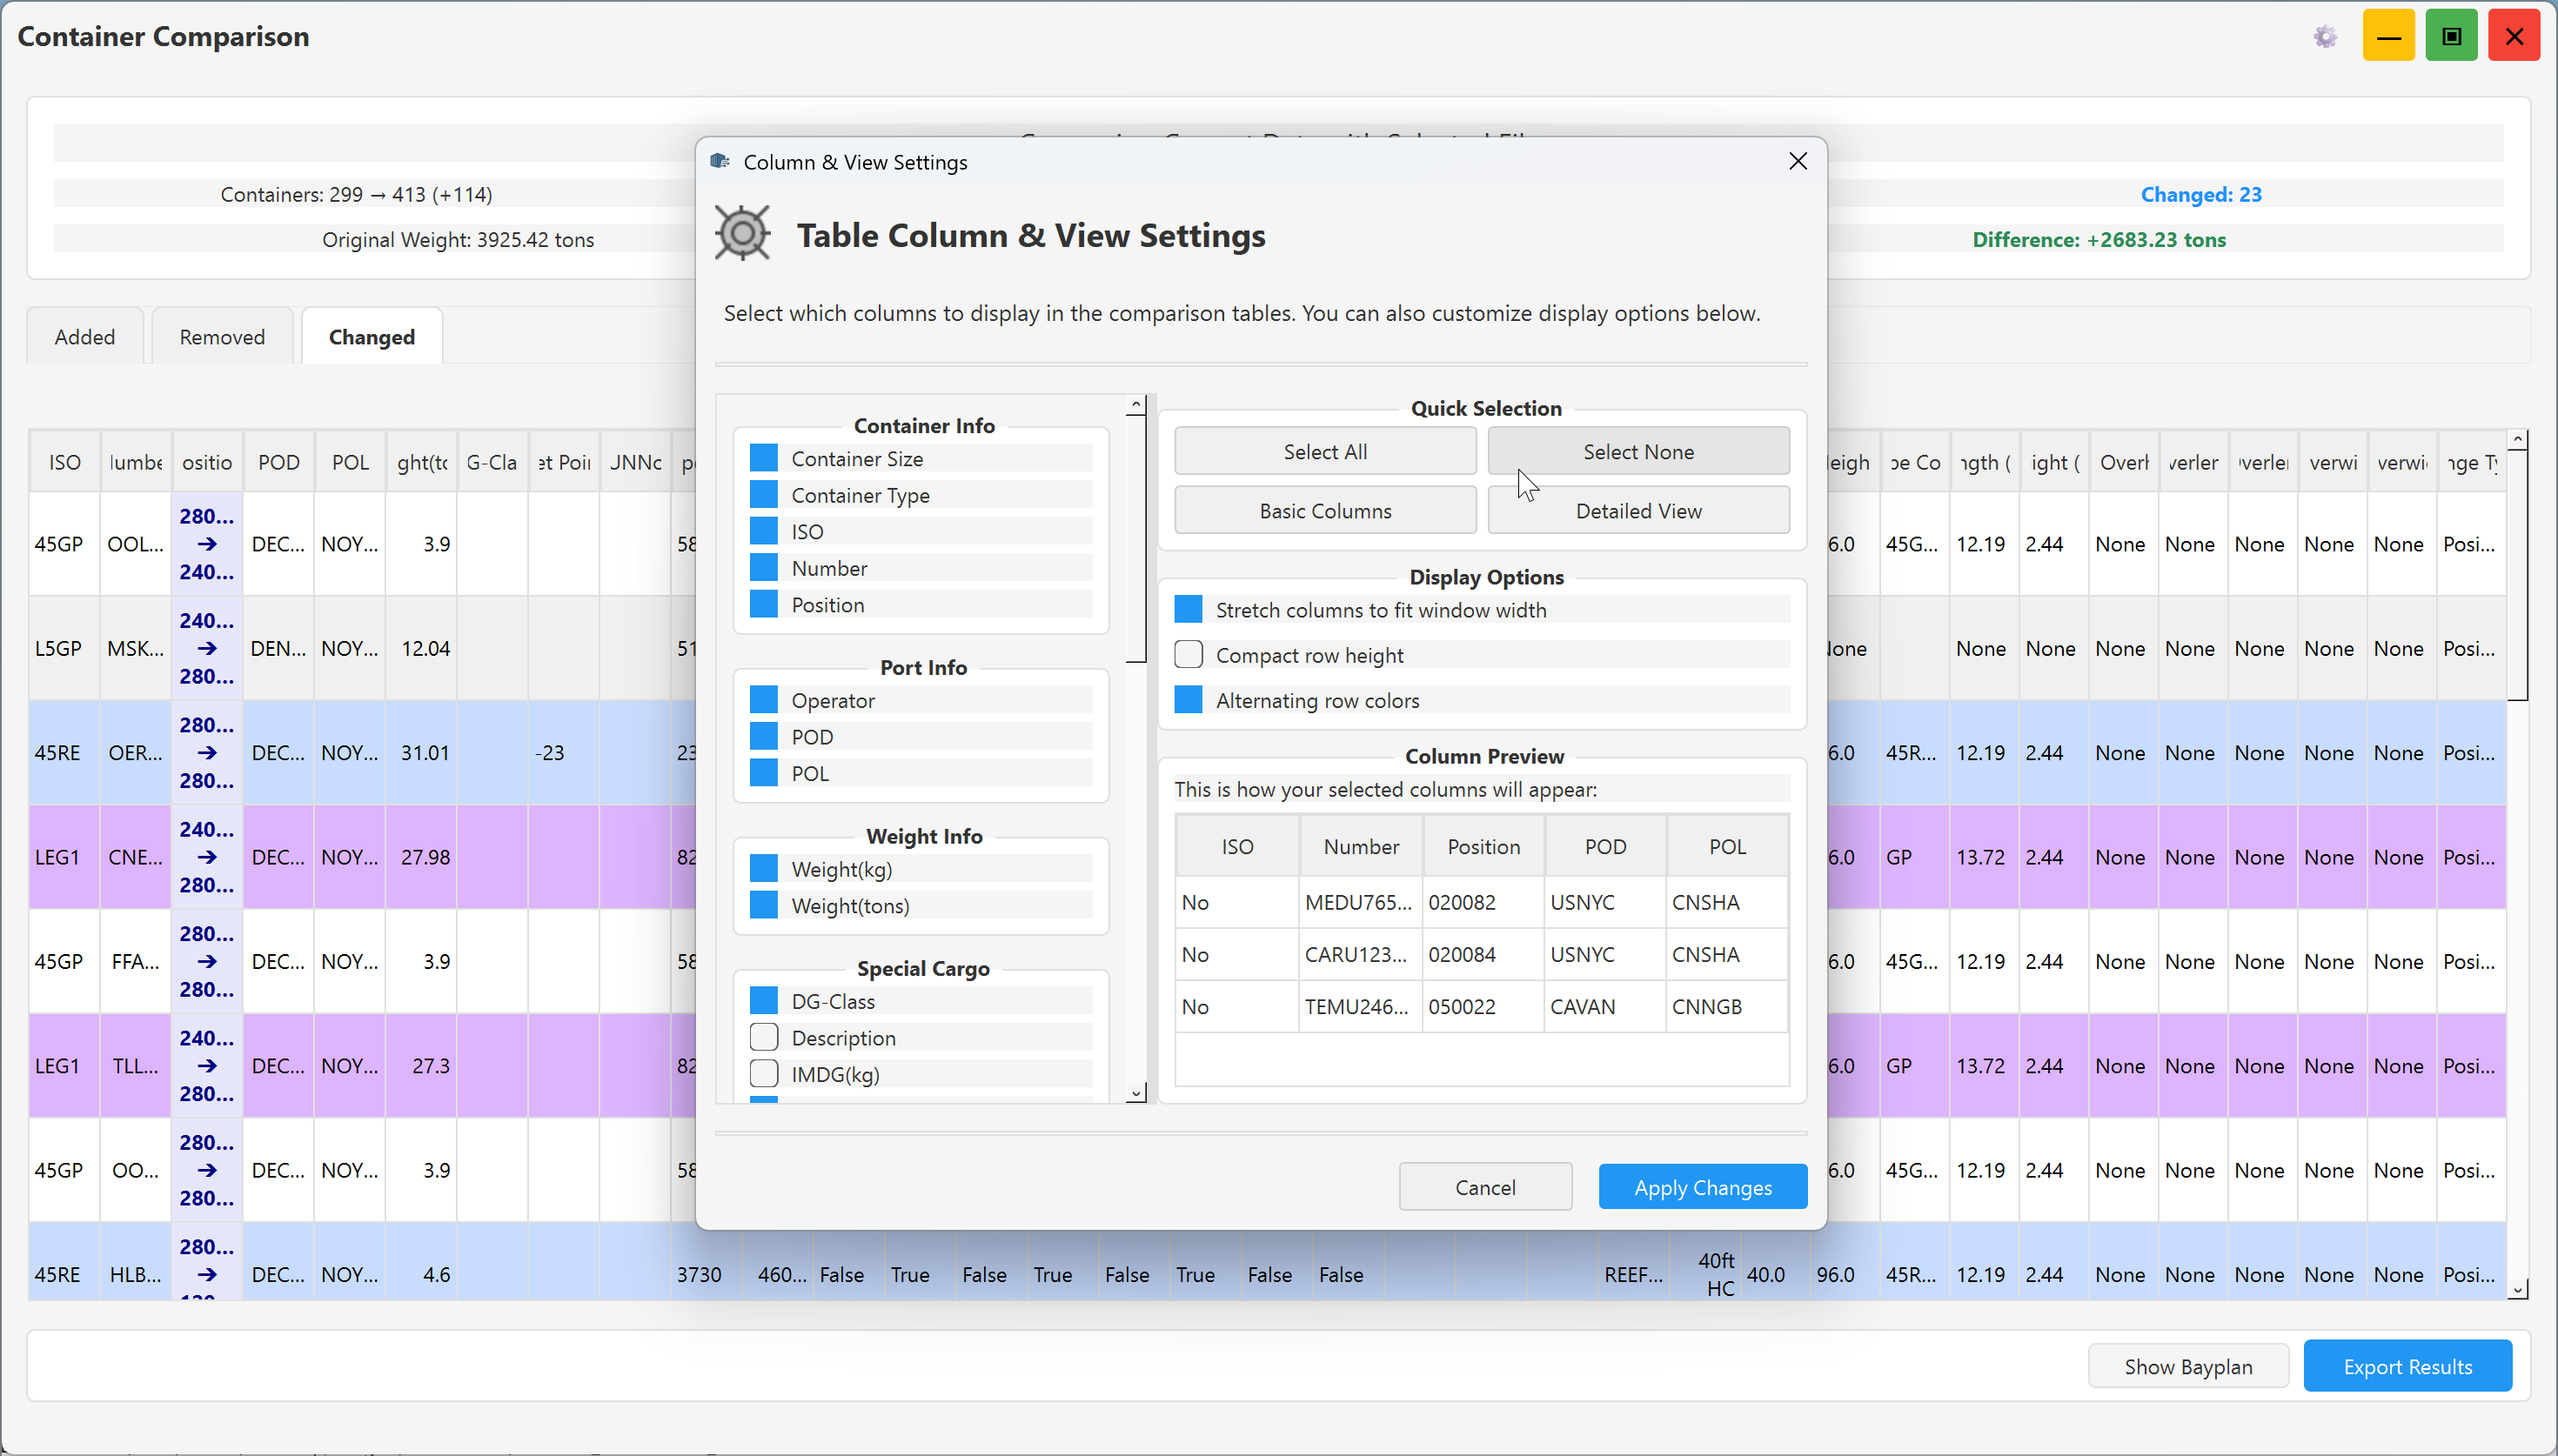The height and width of the screenshot is (1456, 2558).
Task: Cancel the column settings dialog
Action: [1485, 1187]
